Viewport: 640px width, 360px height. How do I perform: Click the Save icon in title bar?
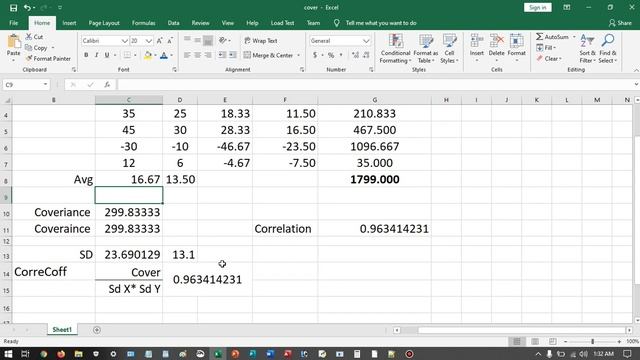tap(13, 8)
